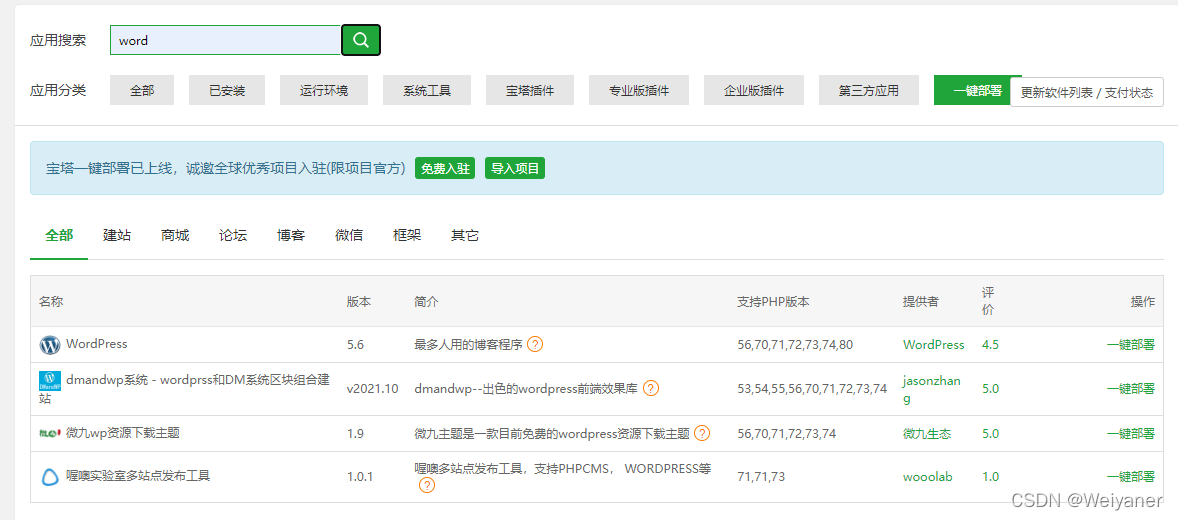Click the 简介 column header
The height and width of the screenshot is (520, 1178).
click(427, 301)
